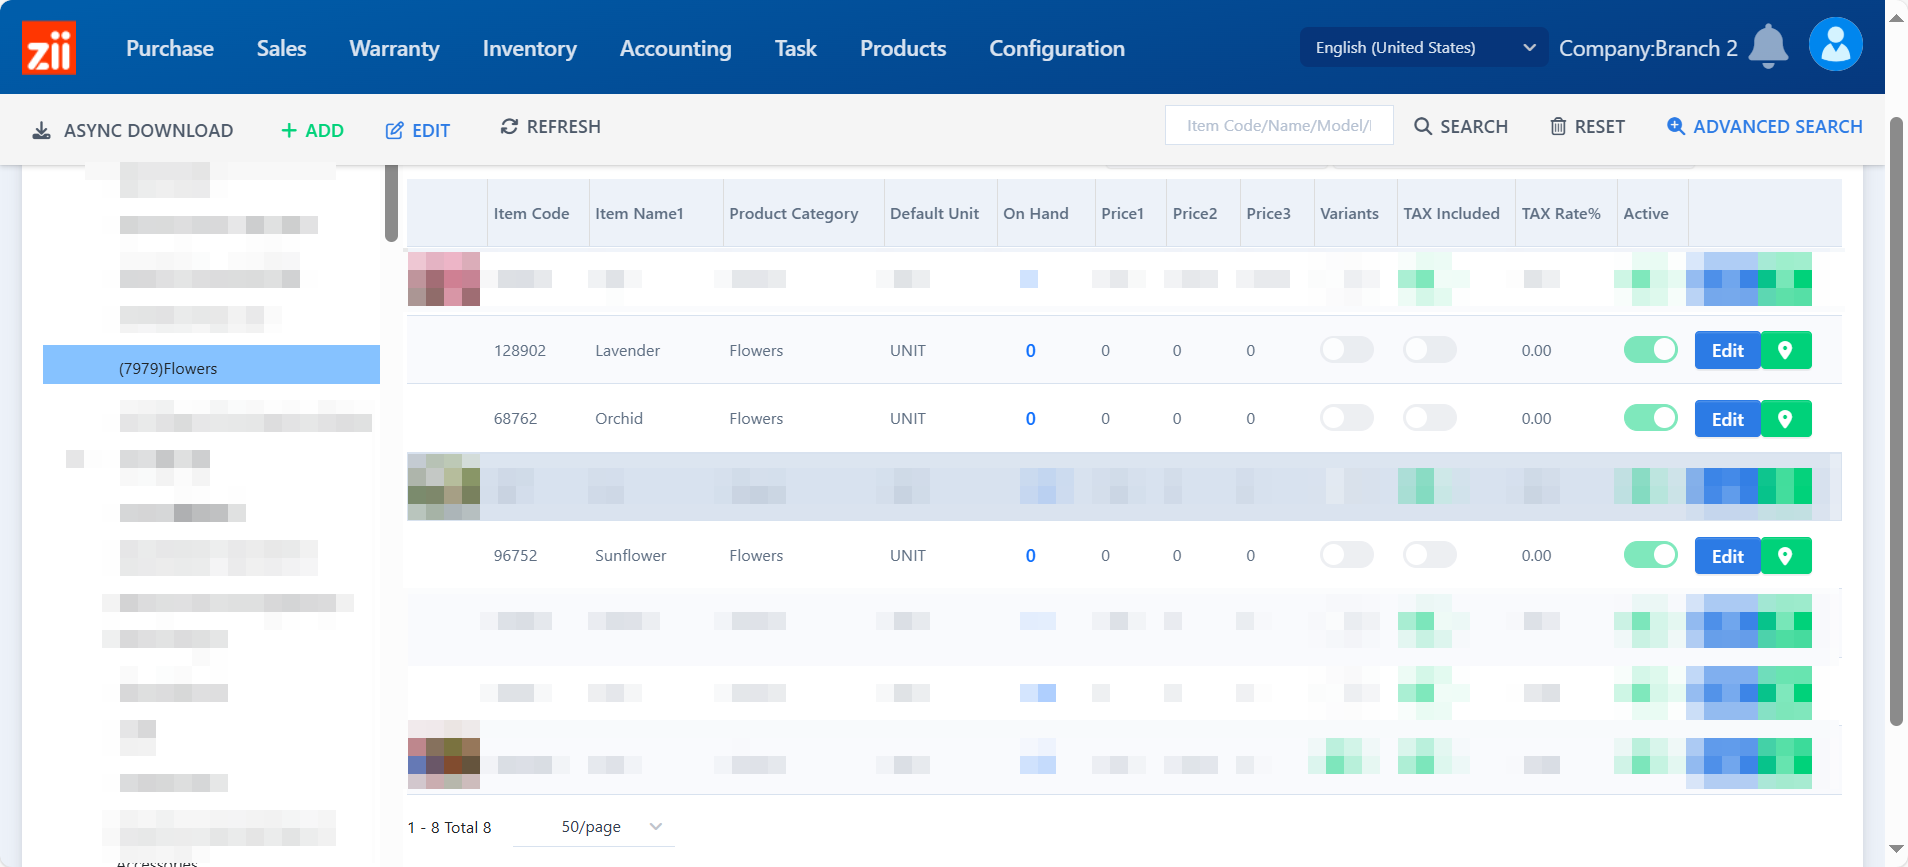This screenshot has width=1908, height=867.
Task: Open the Inventory menu
Action: (529, 48)
